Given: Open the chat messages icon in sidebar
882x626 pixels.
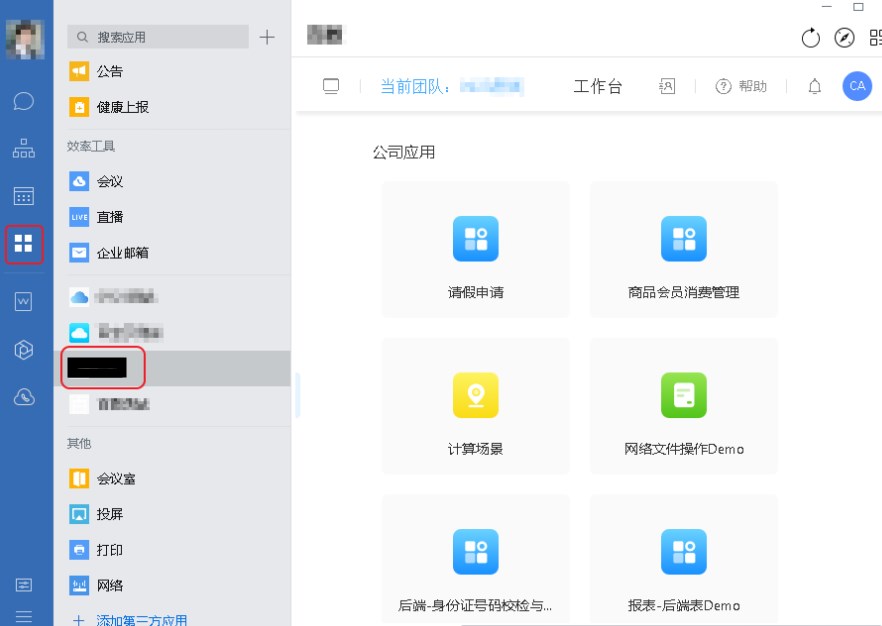Looking at the screenshot, I should 24,101.
